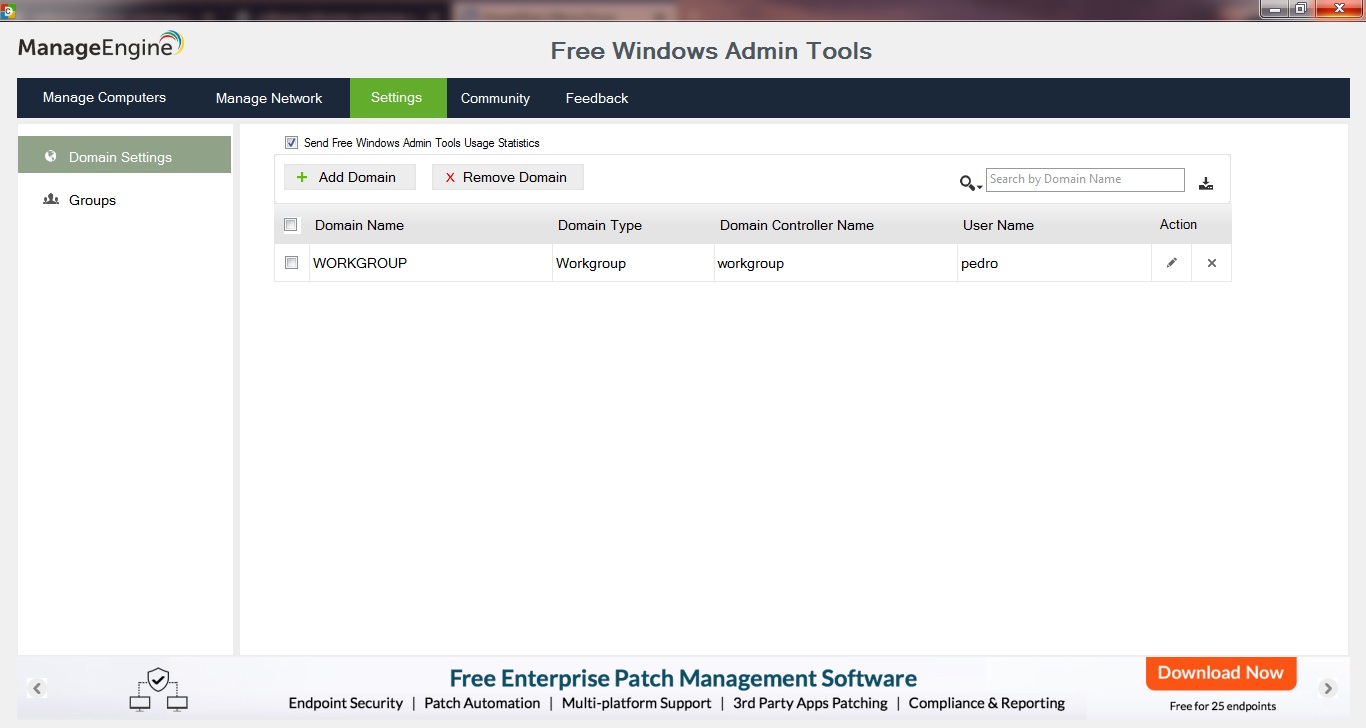Click the edit pencil icon for WORKGROUP

pyautogui.click(x=1171, y=263)
